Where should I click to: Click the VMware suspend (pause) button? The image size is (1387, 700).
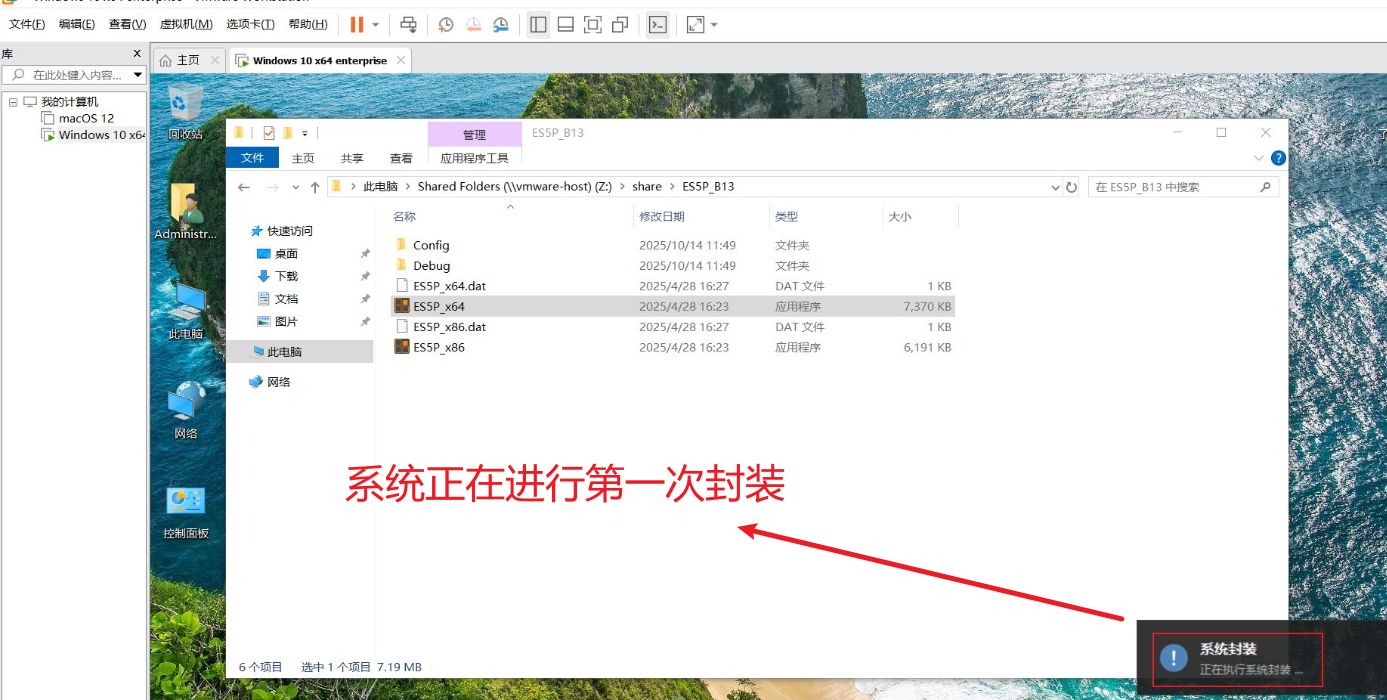pyautogui.click(x=357, y=24)
